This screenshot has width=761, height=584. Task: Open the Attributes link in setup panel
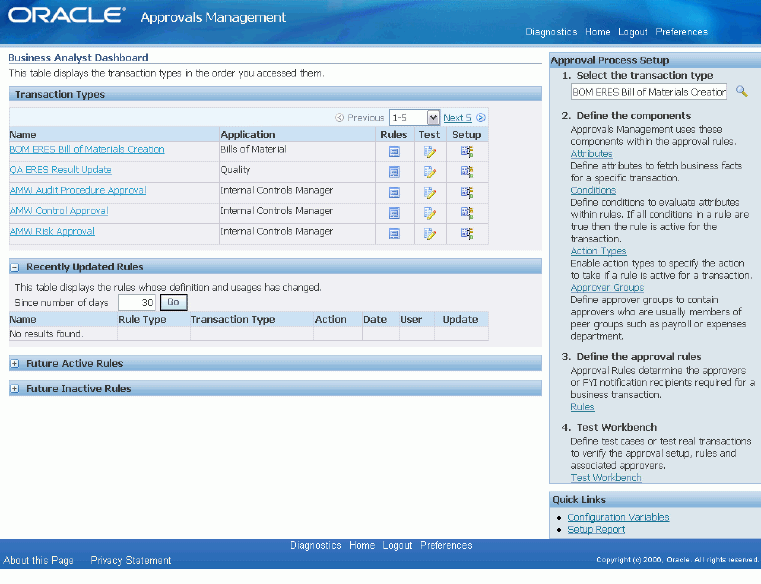591,154
